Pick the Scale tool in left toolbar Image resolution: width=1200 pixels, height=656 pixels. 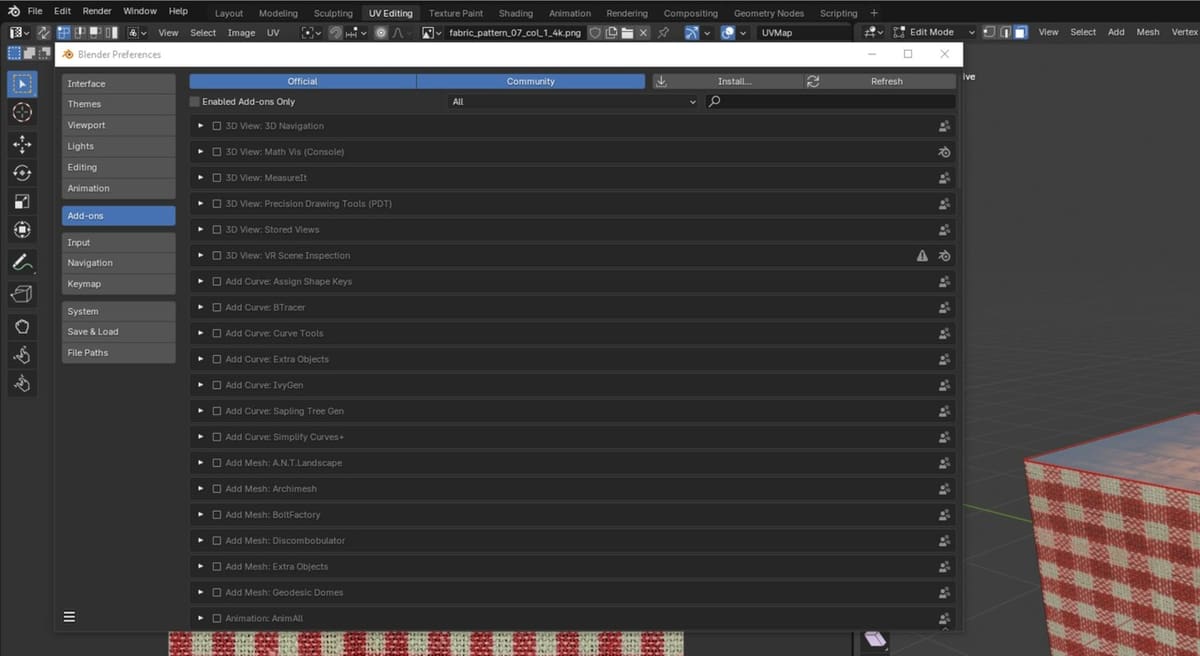click(22, 202)
